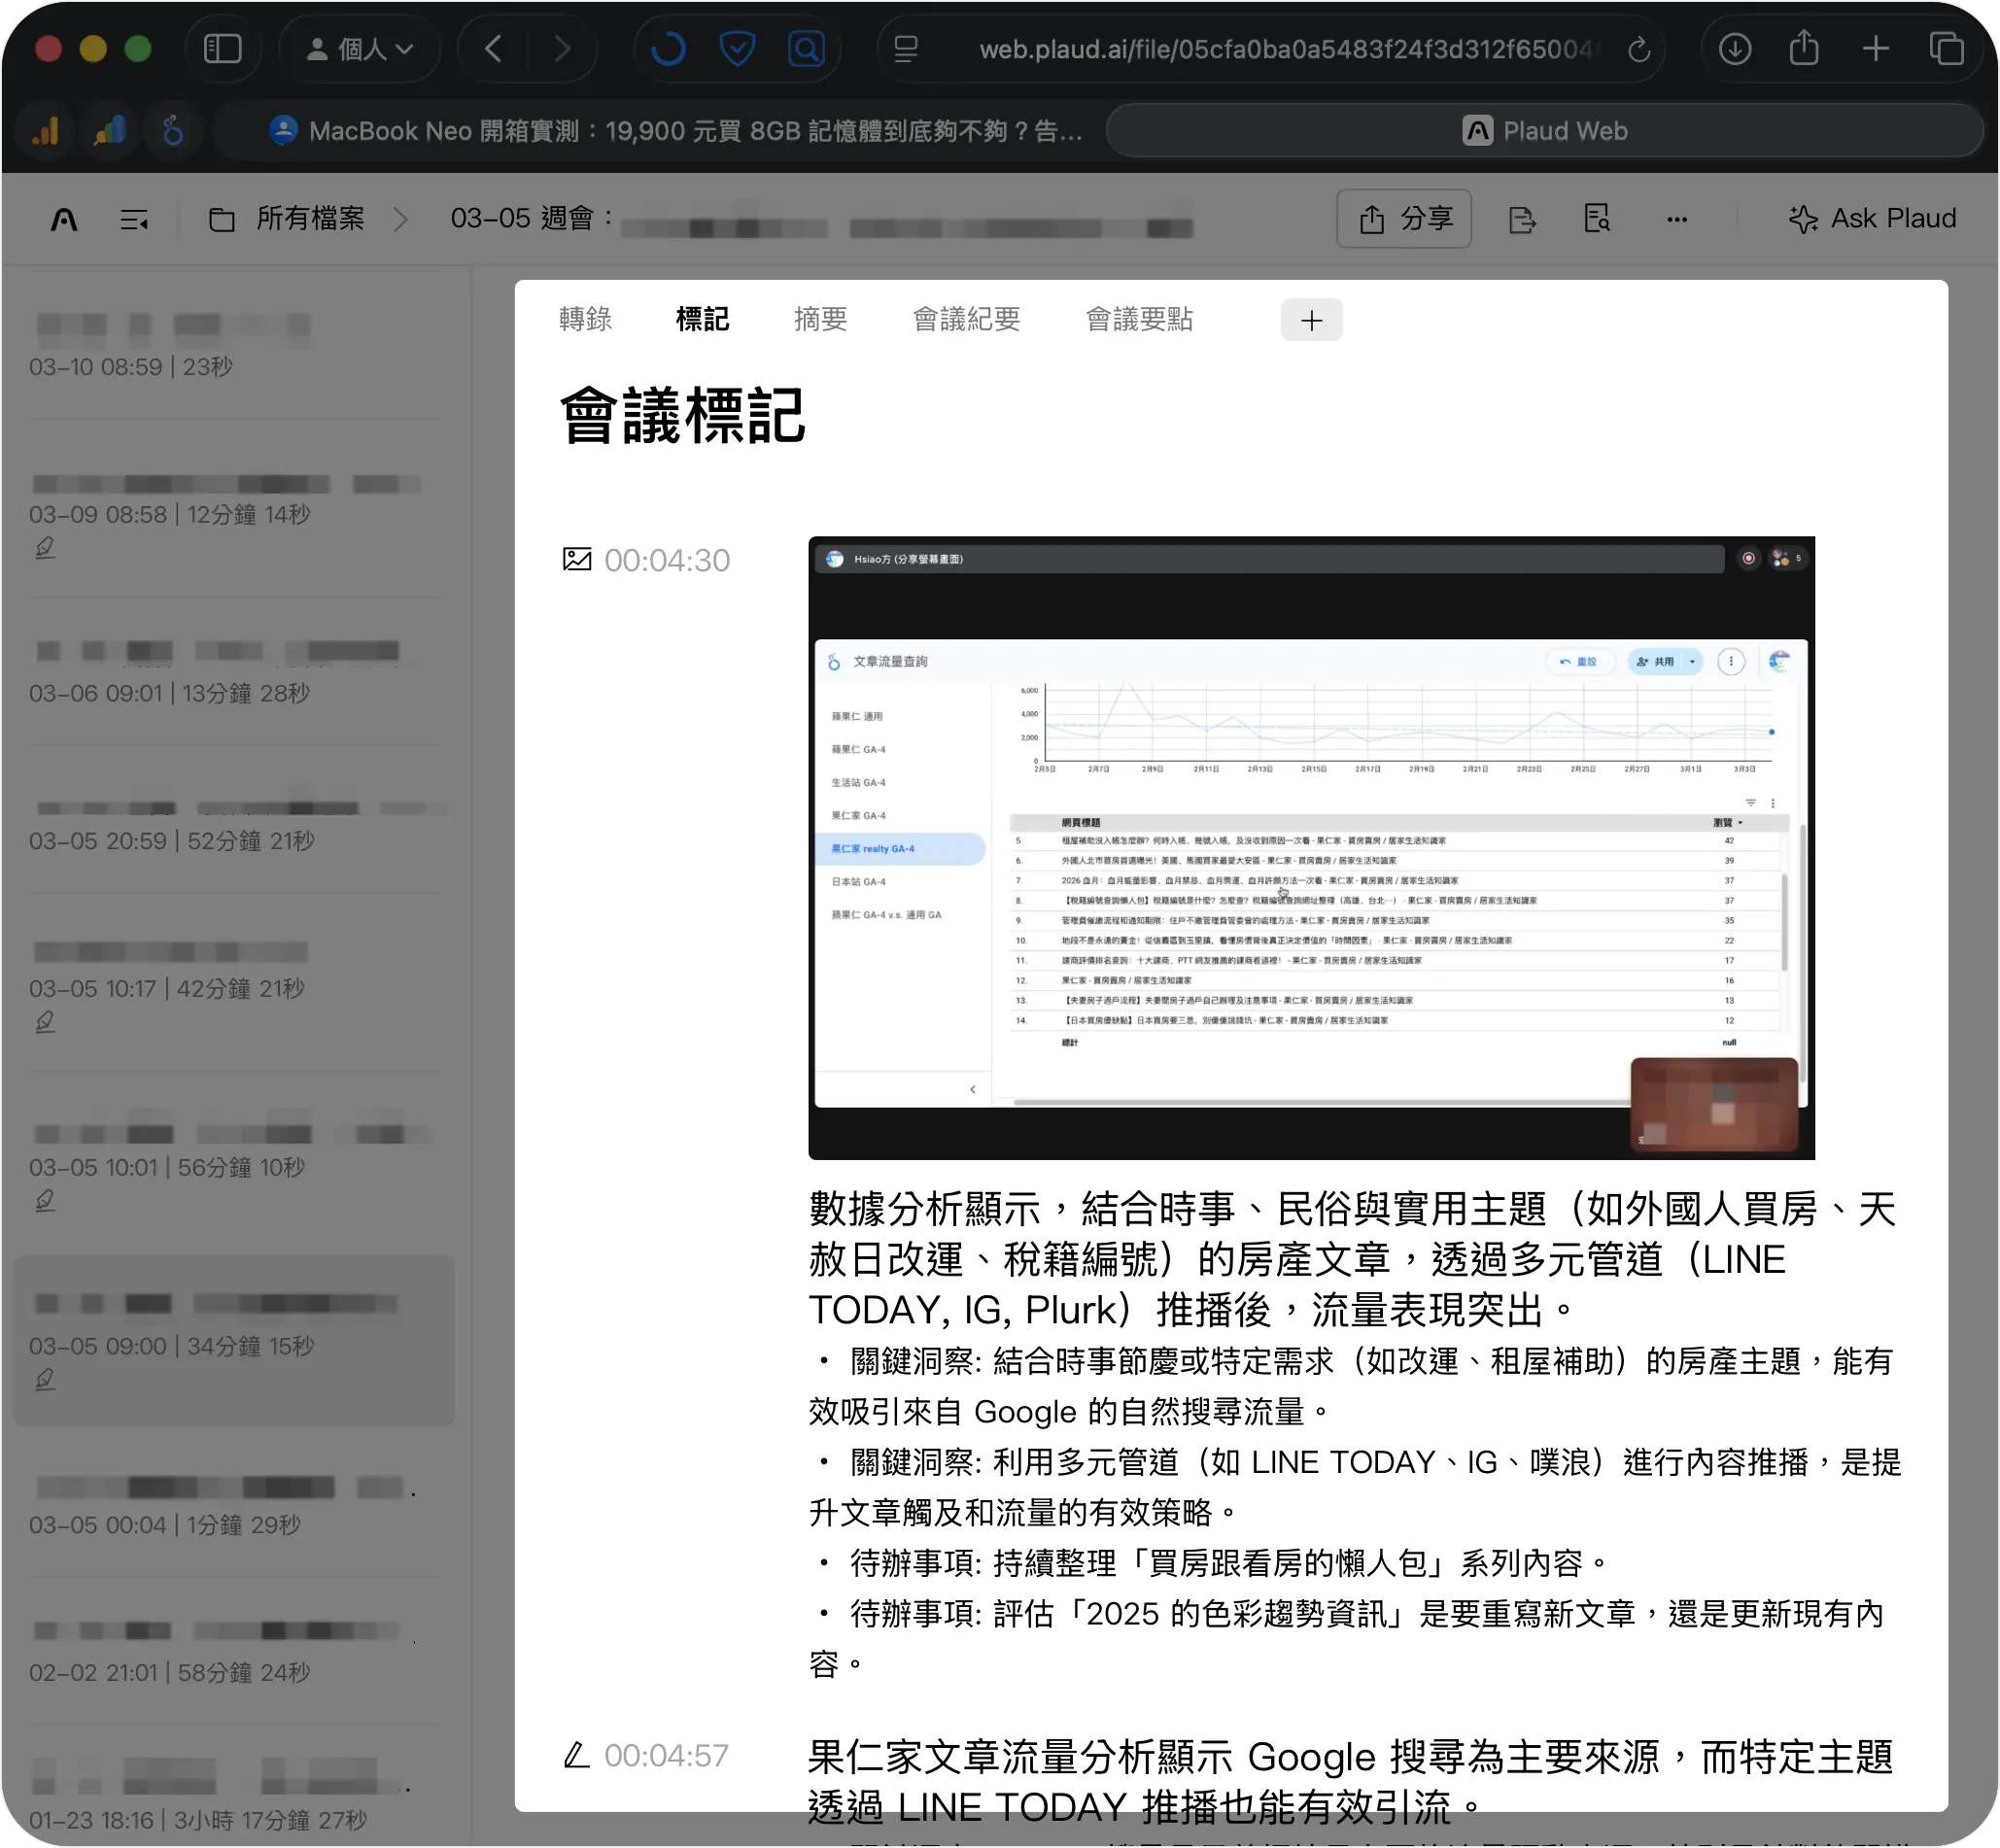Click the pen marker icon beside 00:04:57
Viewport: 2000px width, 1848px height.
click(576, 1754)
